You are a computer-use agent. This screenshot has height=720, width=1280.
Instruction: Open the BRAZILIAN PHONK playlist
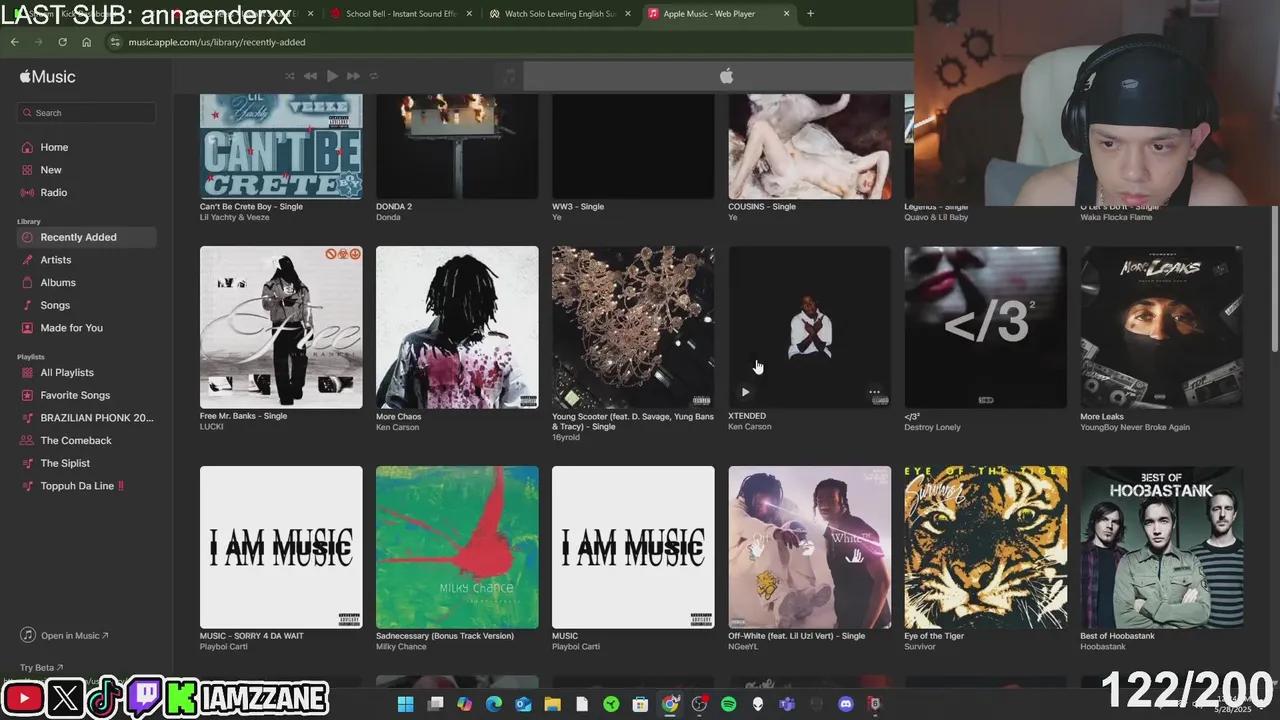[x=96, y=418]
